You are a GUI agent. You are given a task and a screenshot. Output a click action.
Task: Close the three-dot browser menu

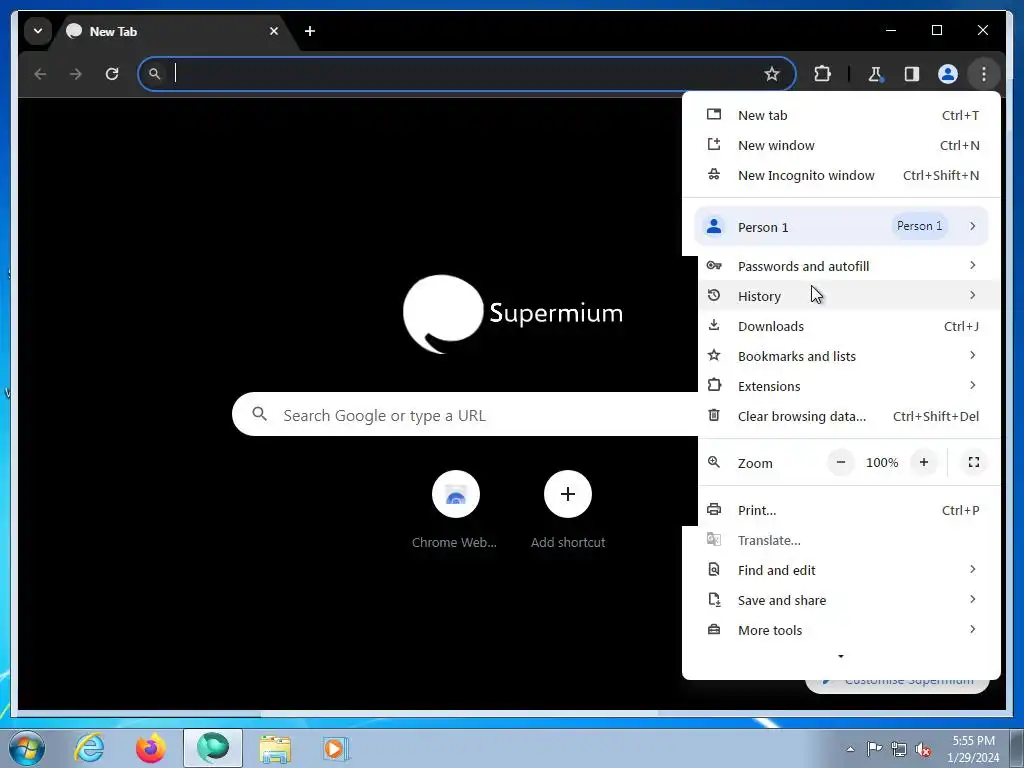(x=984, y=74)
